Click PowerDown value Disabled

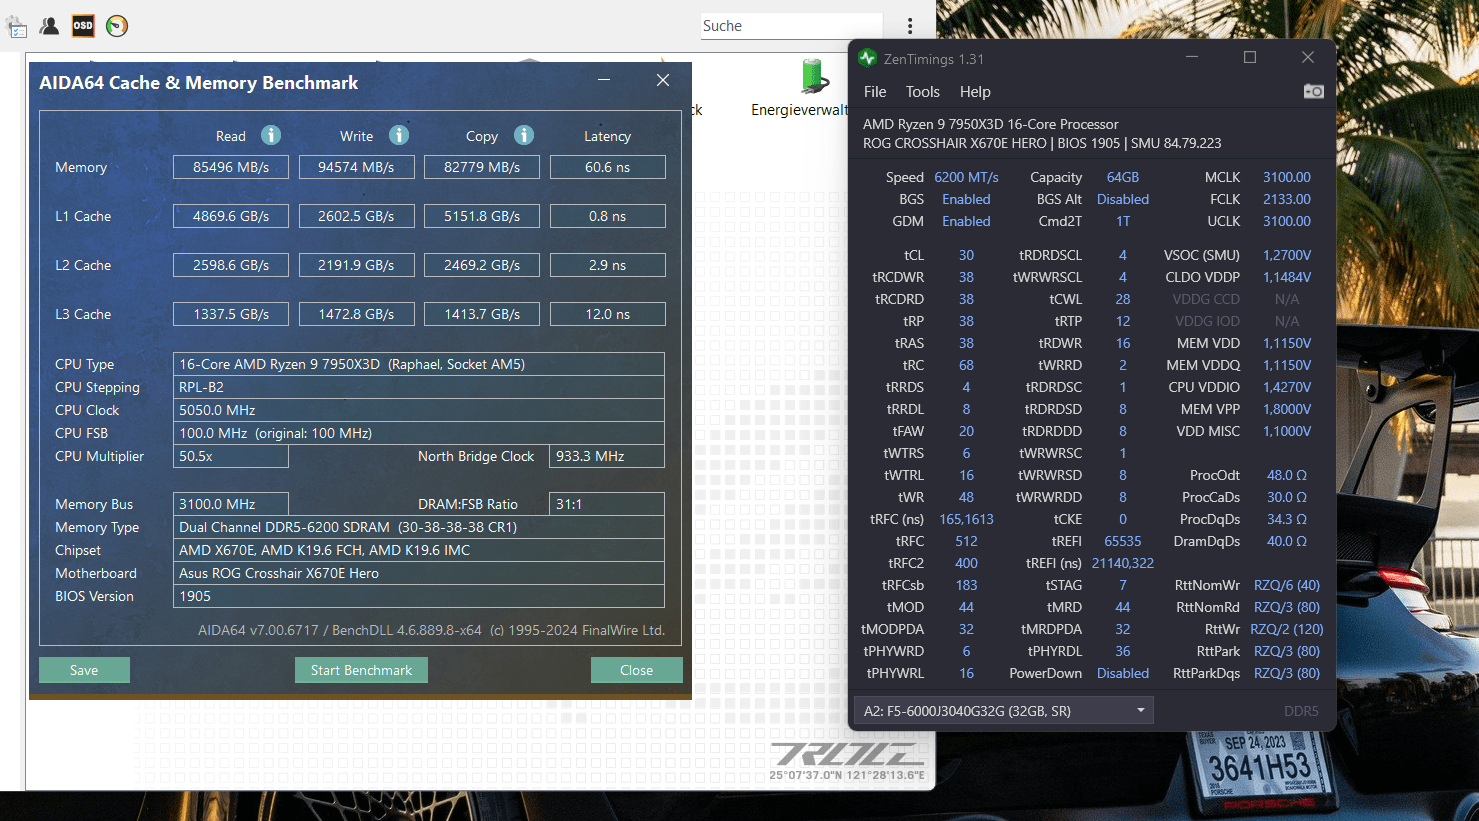[1123, 673]
